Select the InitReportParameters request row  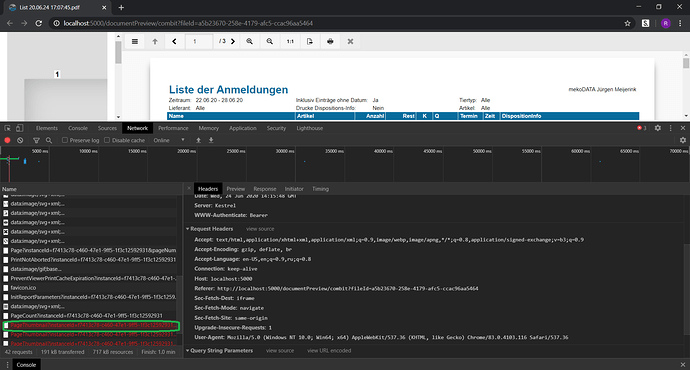(89, 297)
